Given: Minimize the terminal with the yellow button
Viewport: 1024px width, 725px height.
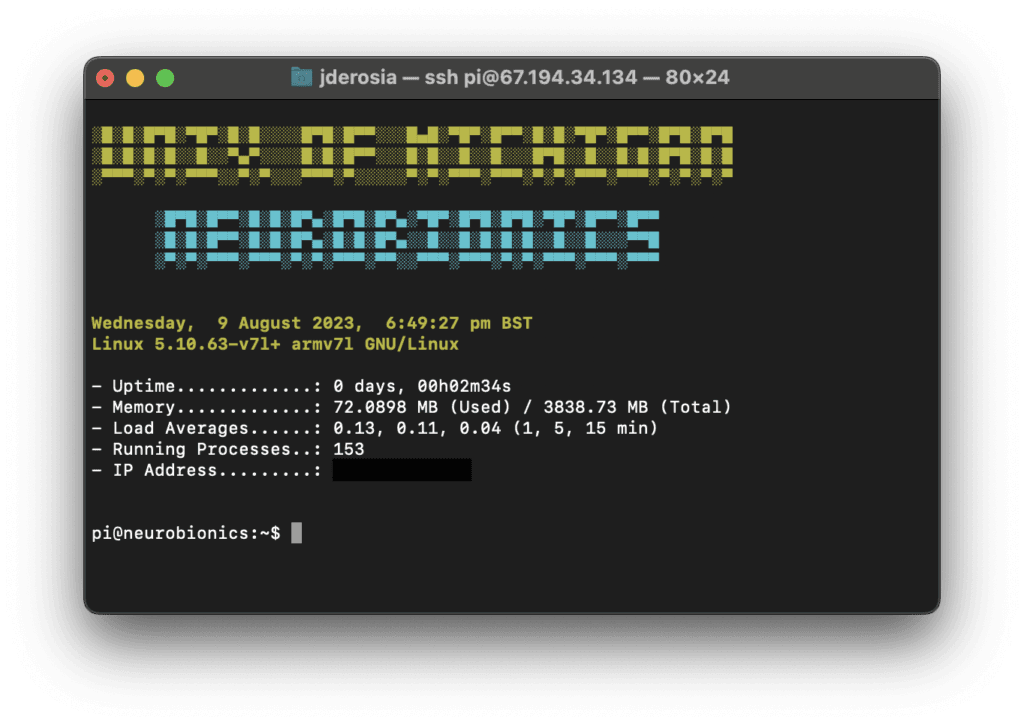Looking at the screenshot, I should [x=135, y=78].
